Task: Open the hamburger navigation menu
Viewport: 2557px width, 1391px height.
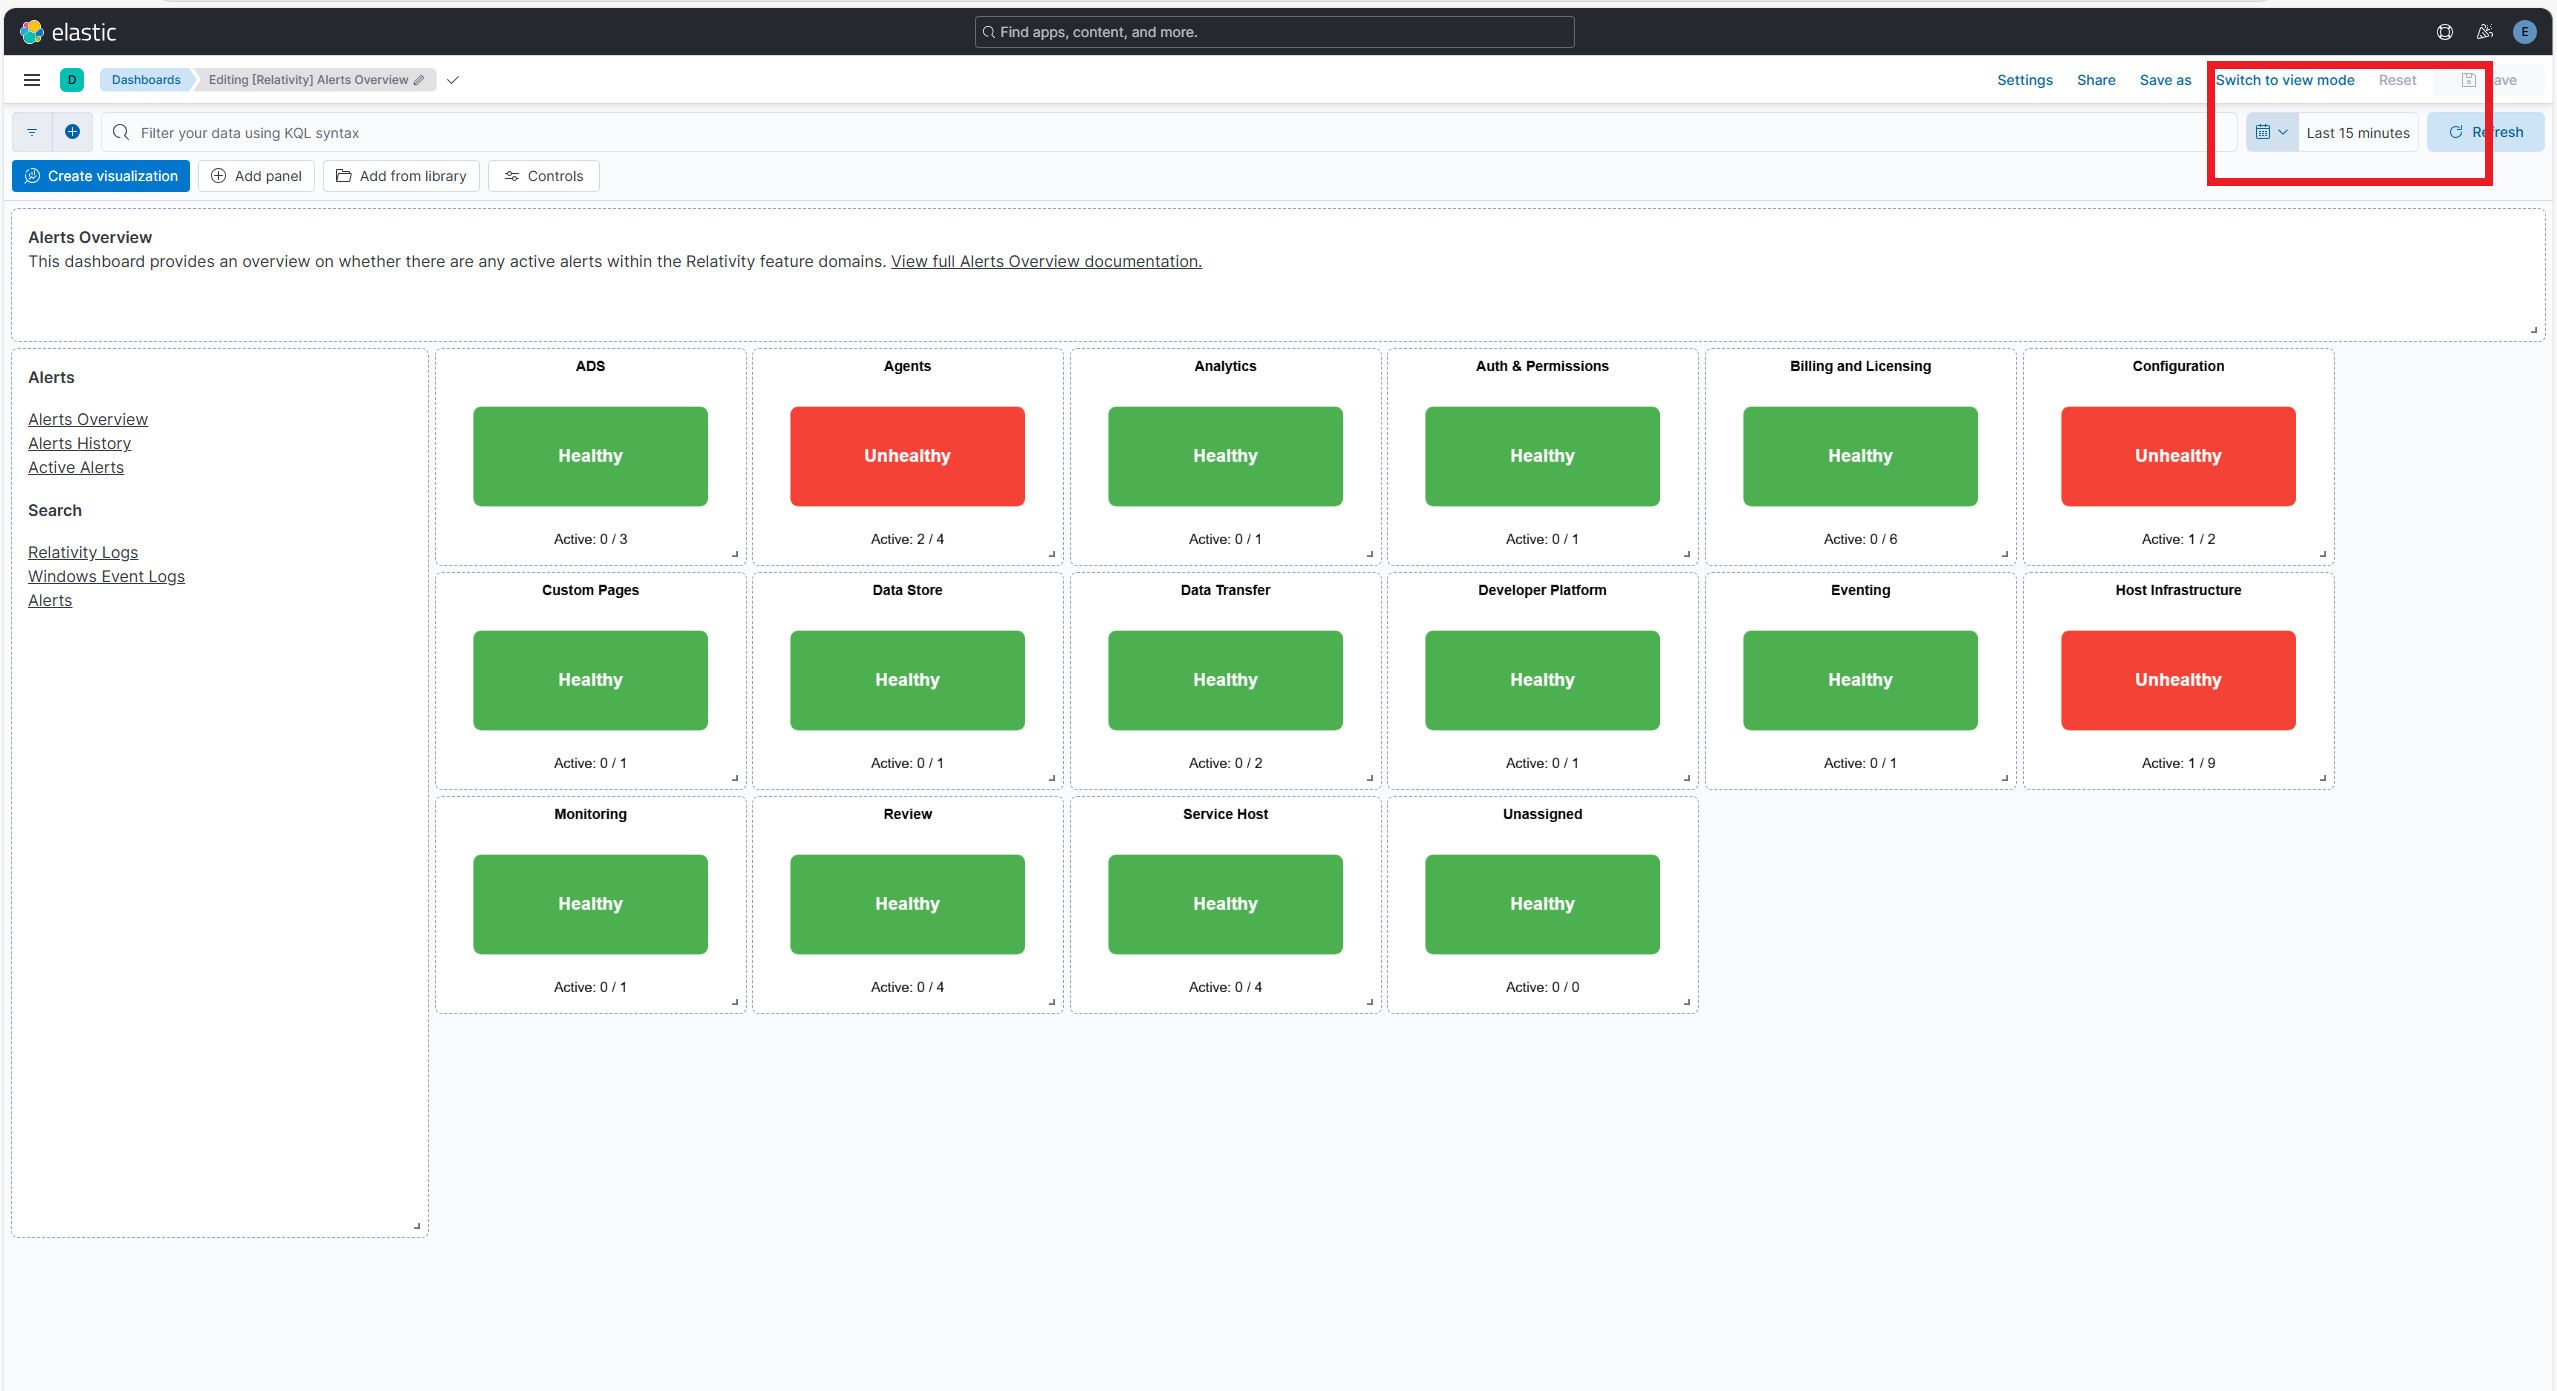Action: point(32,80)
